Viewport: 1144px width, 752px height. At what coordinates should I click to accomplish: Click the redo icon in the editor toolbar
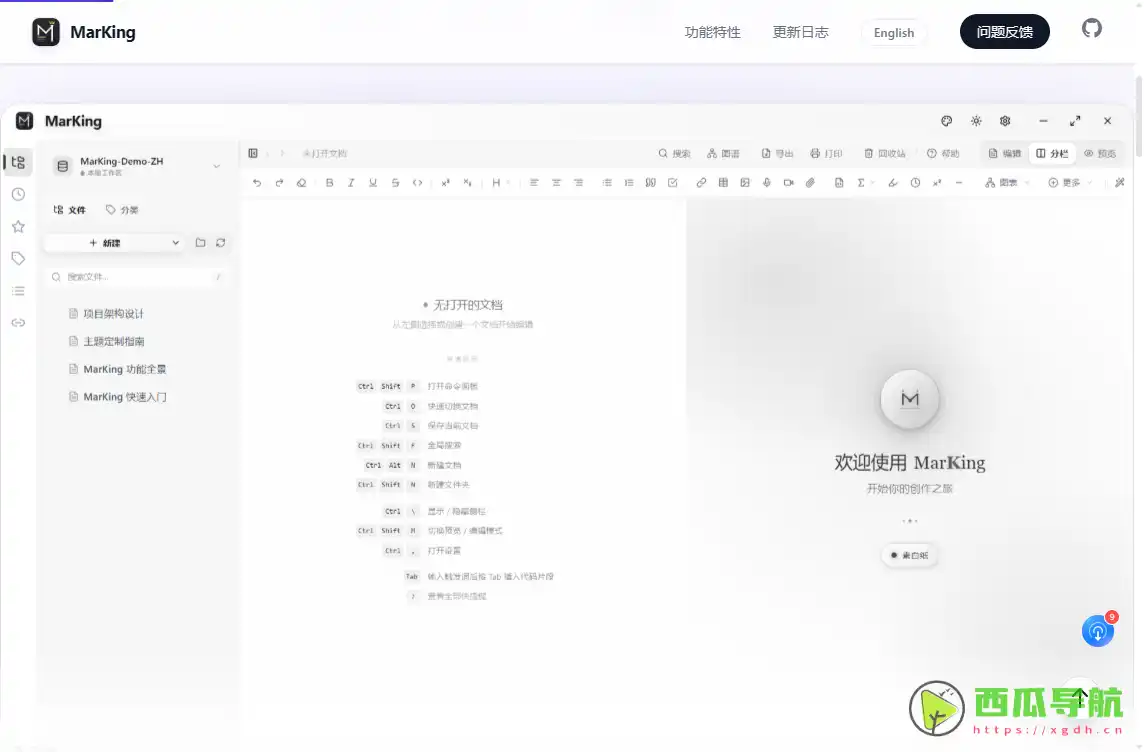pyautogui.click(x=279, y=183)
